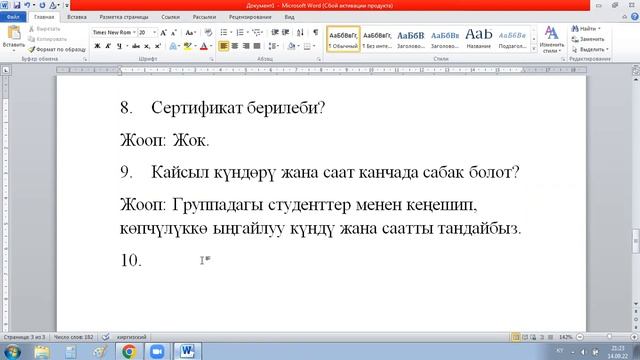Open the font size dropdown
Viewport: 640px width, 360px height.
click(x=154, y=32)
